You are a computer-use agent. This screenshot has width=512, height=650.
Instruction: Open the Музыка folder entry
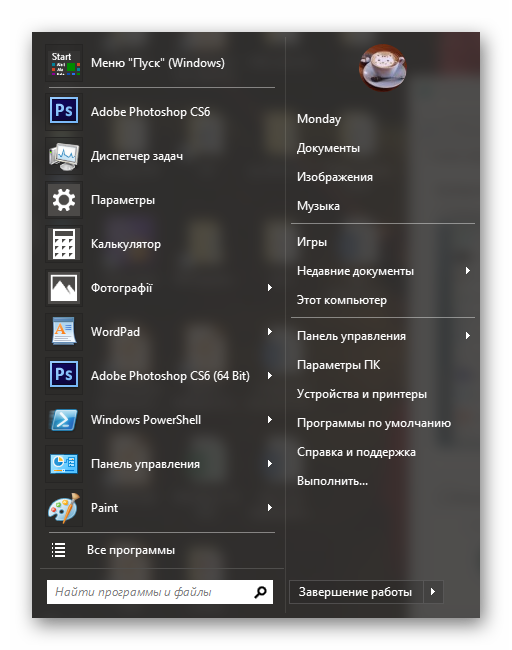coord(318,206)
